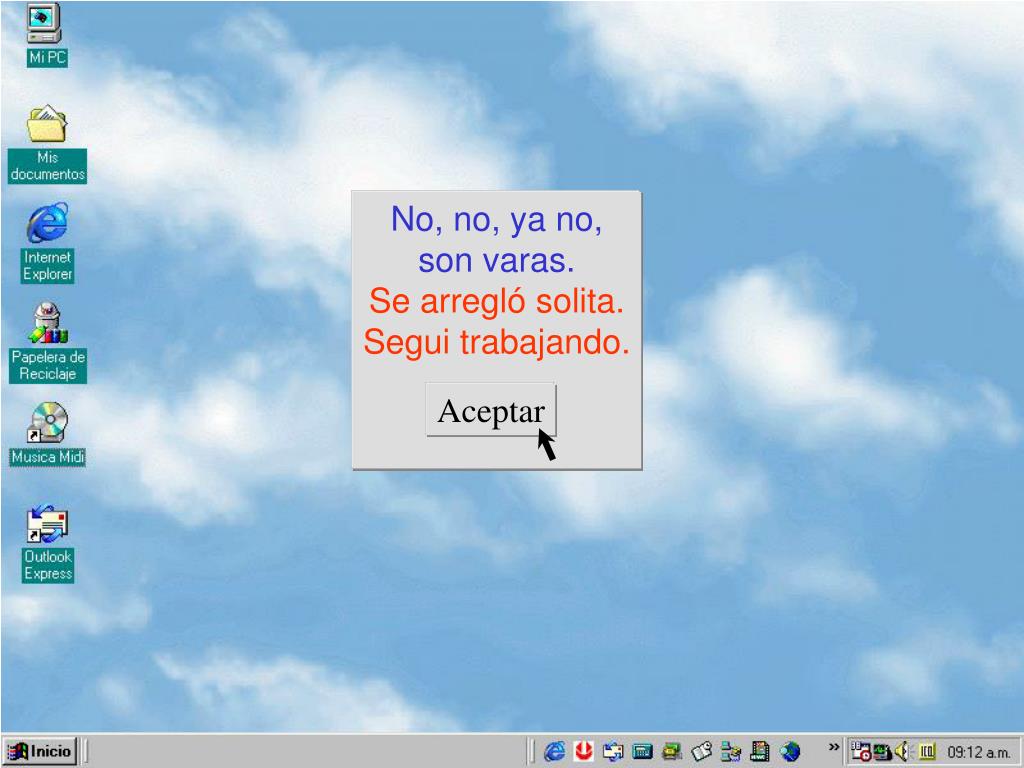Click the text 'Segui trabajando.'
Image resolution: width=1024 pixels, height=768 pixels.
[x=496, y=342]
